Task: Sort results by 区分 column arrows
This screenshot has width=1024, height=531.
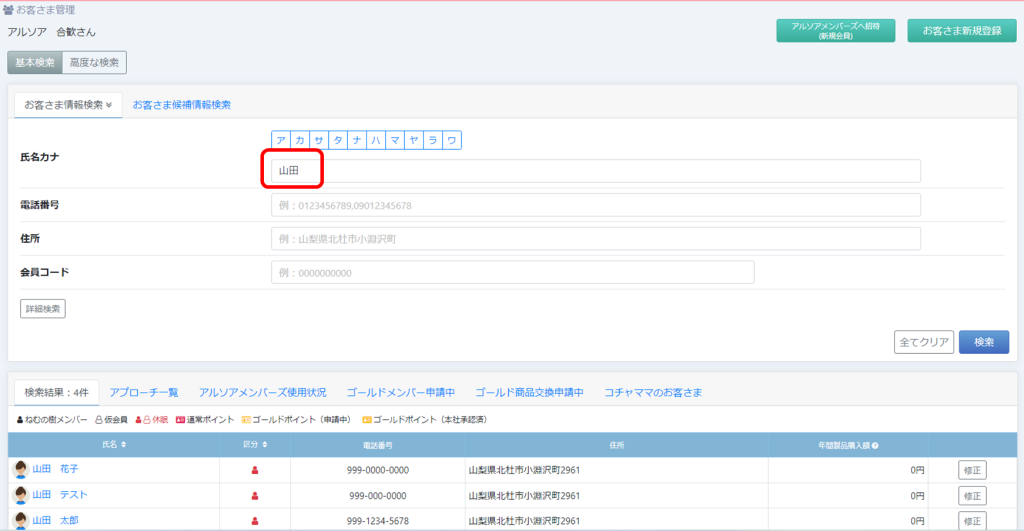Action: click(264, 444)
